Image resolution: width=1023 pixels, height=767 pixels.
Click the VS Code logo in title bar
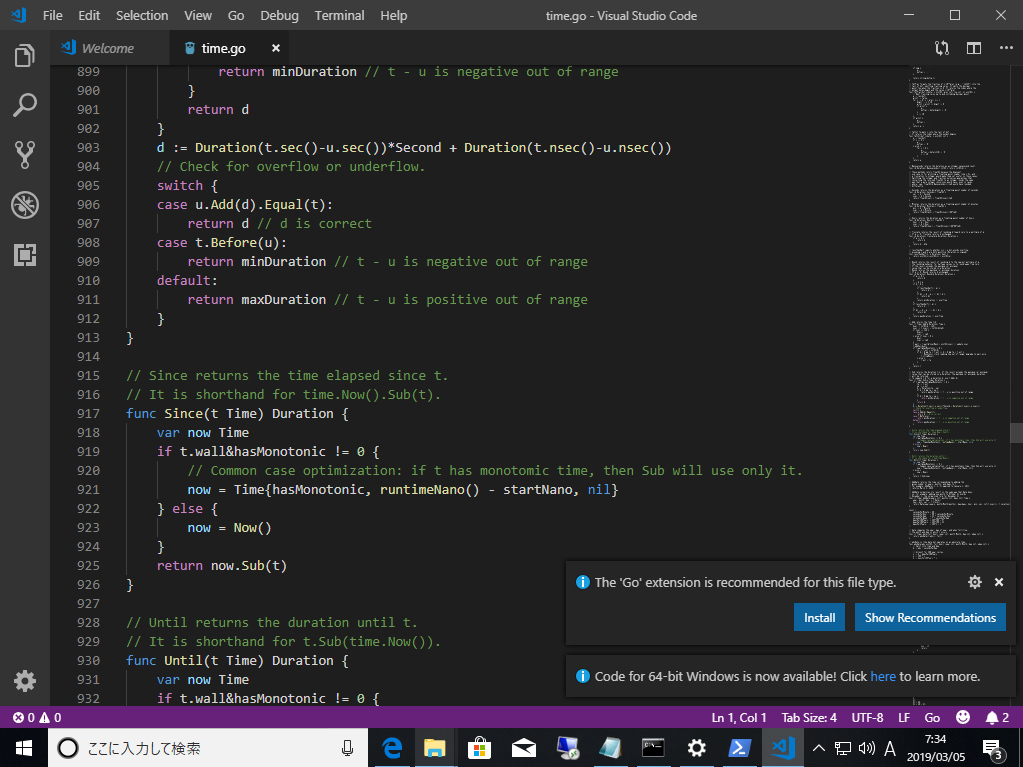click(x=18, y=15)
